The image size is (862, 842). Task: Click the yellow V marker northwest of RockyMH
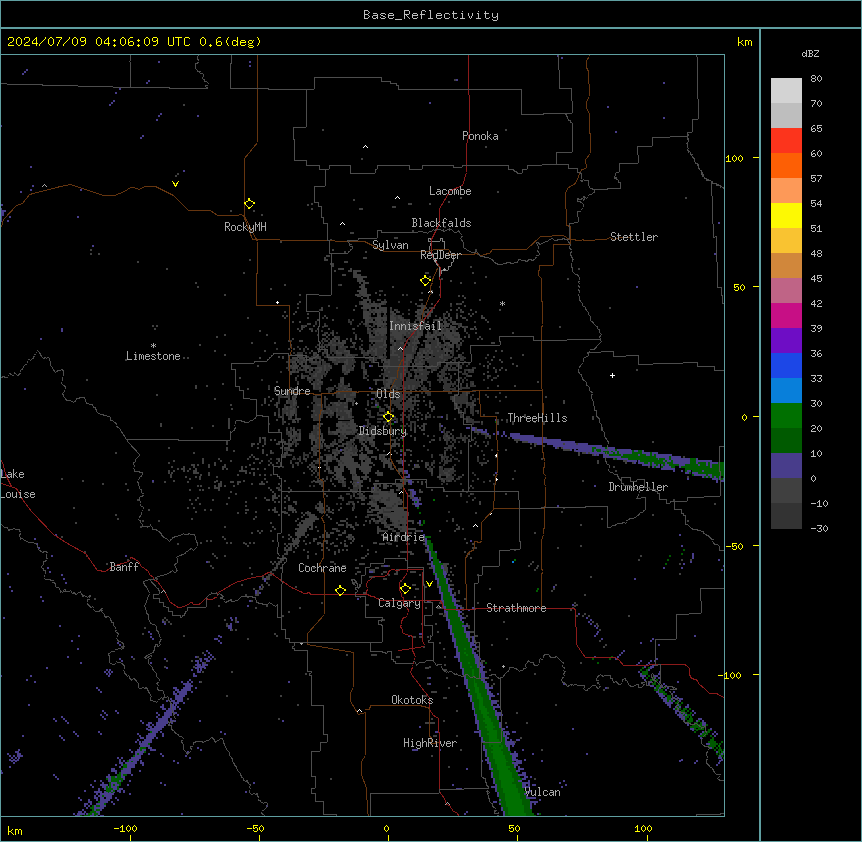(175, 184)
